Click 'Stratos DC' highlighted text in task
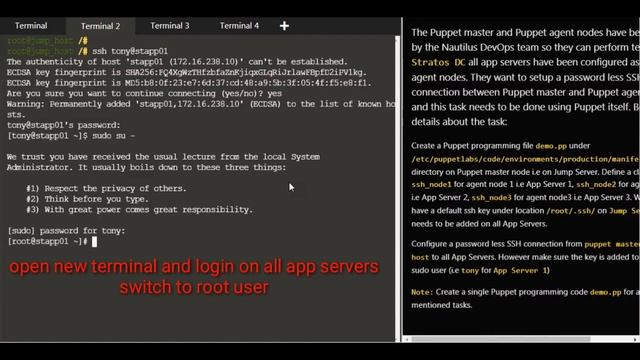Viewport: 640px width, 360px height. pyautogui.click(x=438, y=62)
